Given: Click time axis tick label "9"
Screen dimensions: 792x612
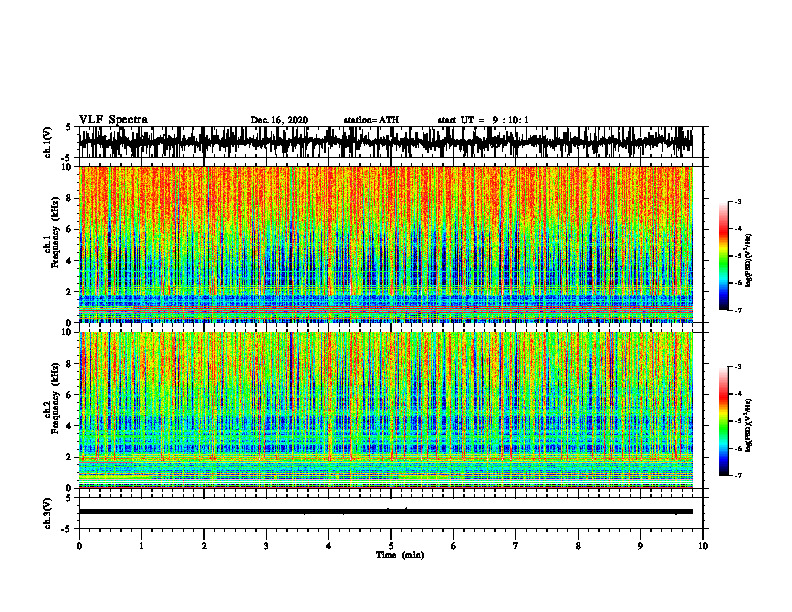Looking at the screenshot, I should 640,546.
